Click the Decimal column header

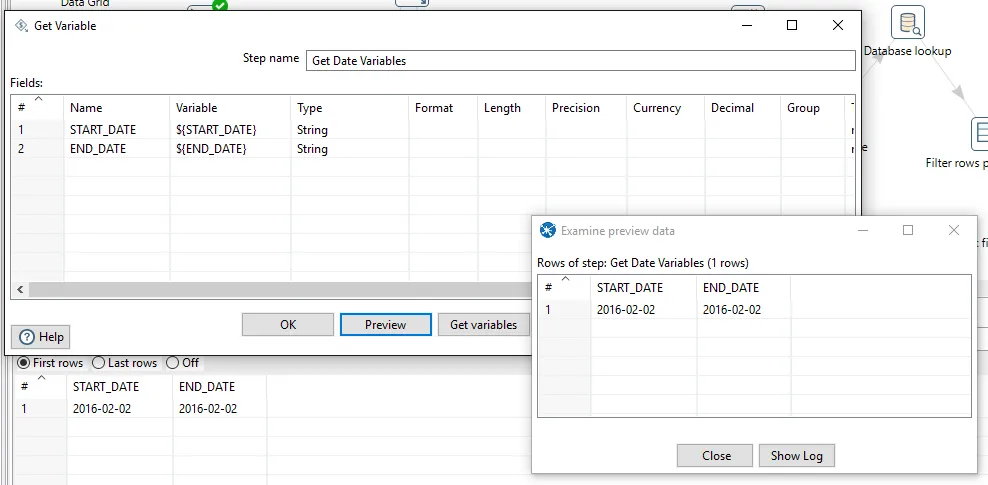[x=742, y=107]
